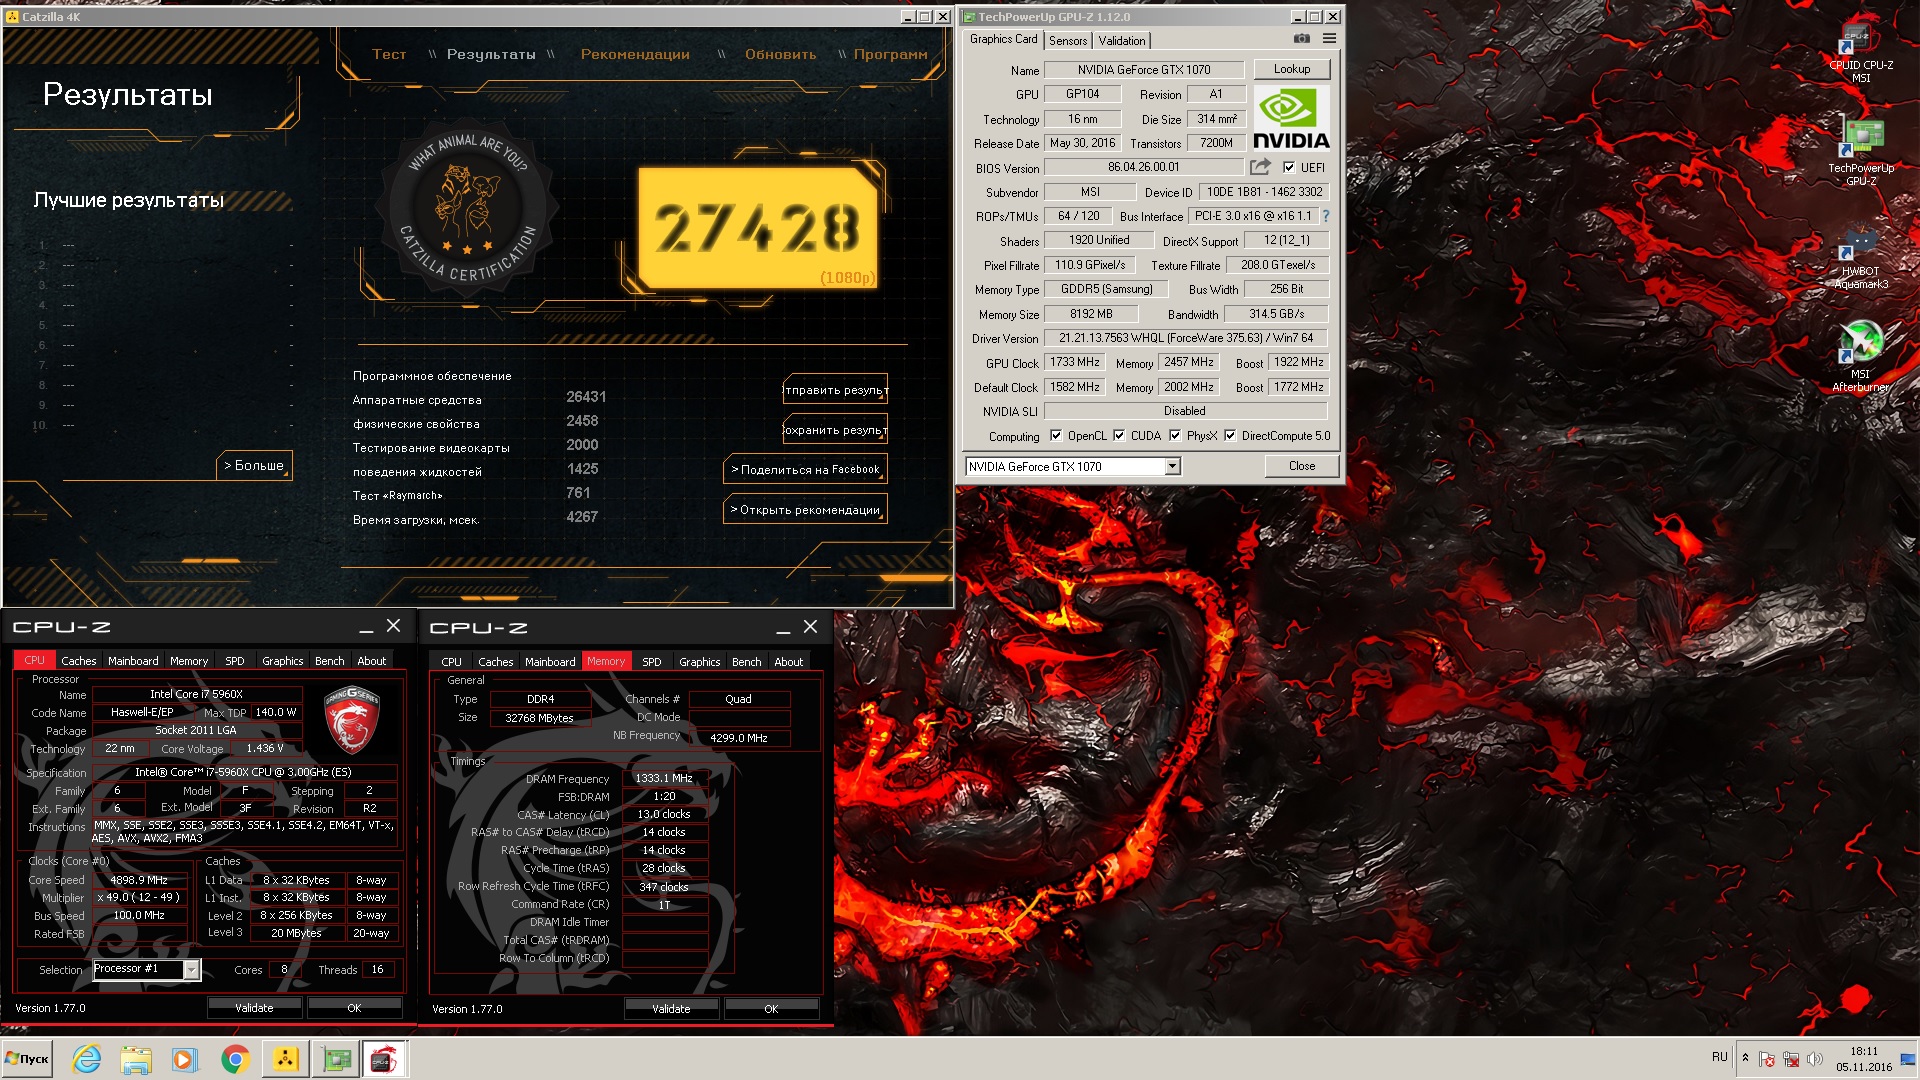Open Mainboard tab in left CPU-Z window

tap(133, 661)
